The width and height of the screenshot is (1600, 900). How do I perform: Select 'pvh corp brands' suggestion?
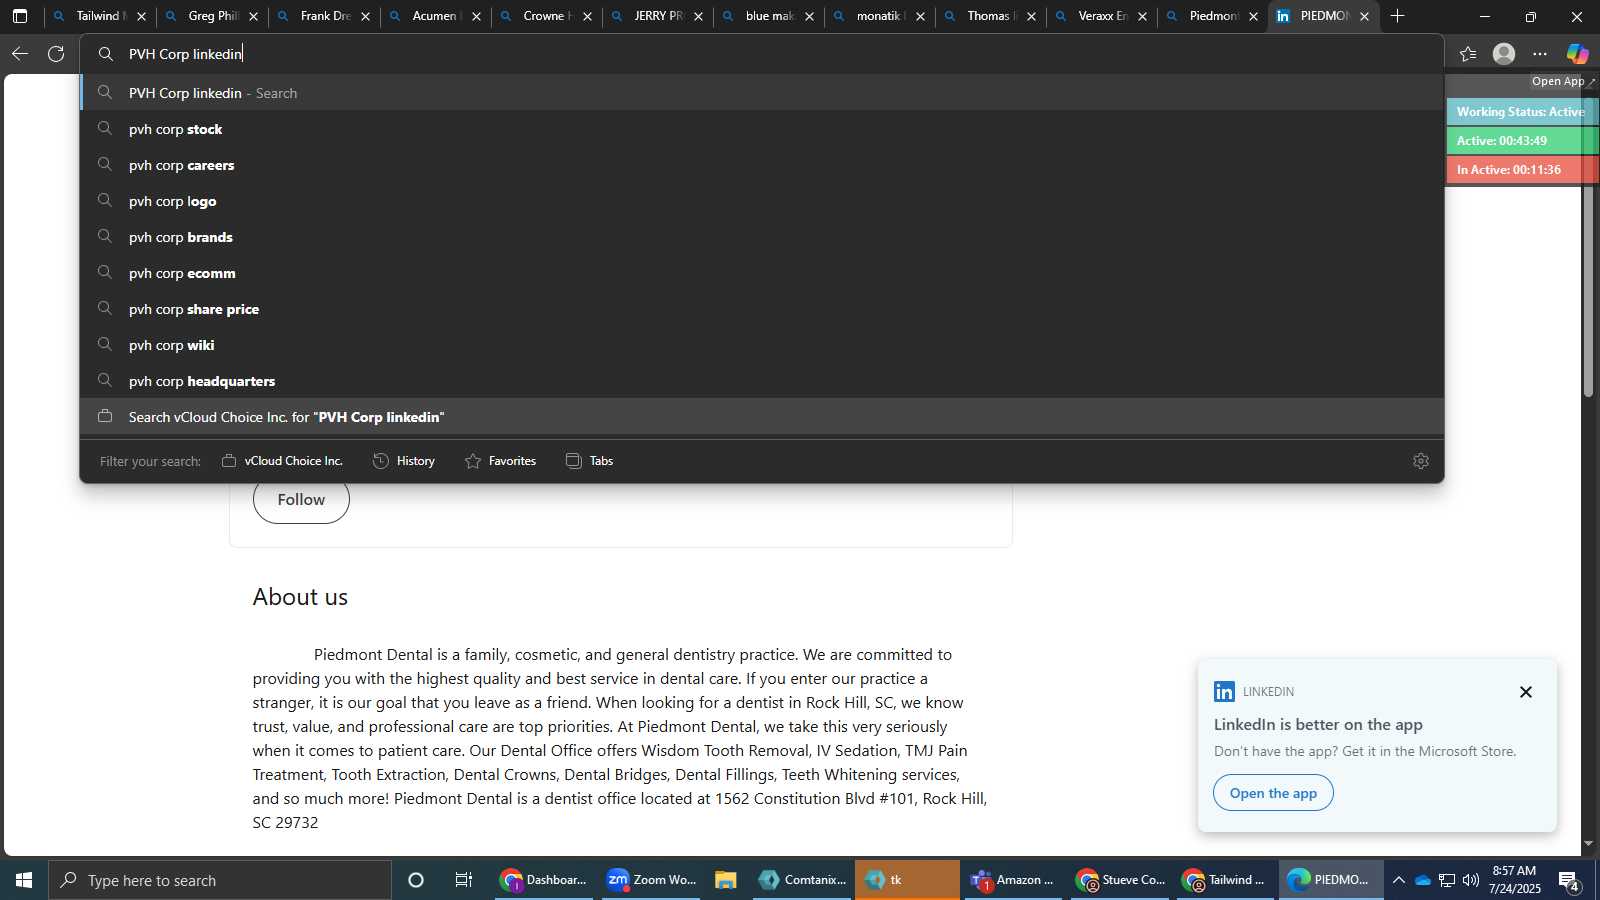(762, 237)
